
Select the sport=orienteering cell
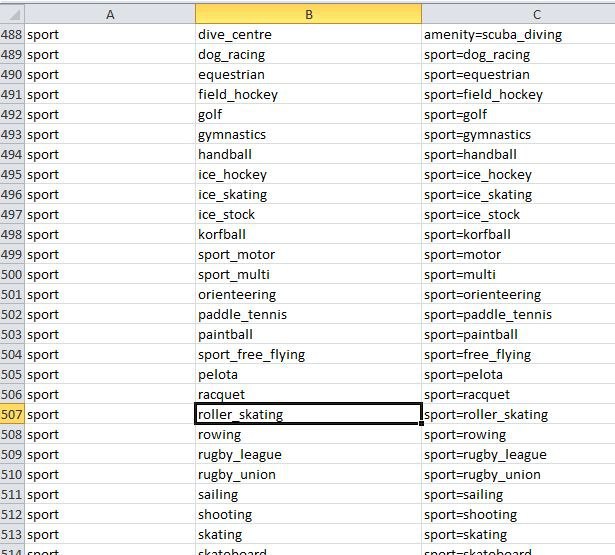(519, 294)
